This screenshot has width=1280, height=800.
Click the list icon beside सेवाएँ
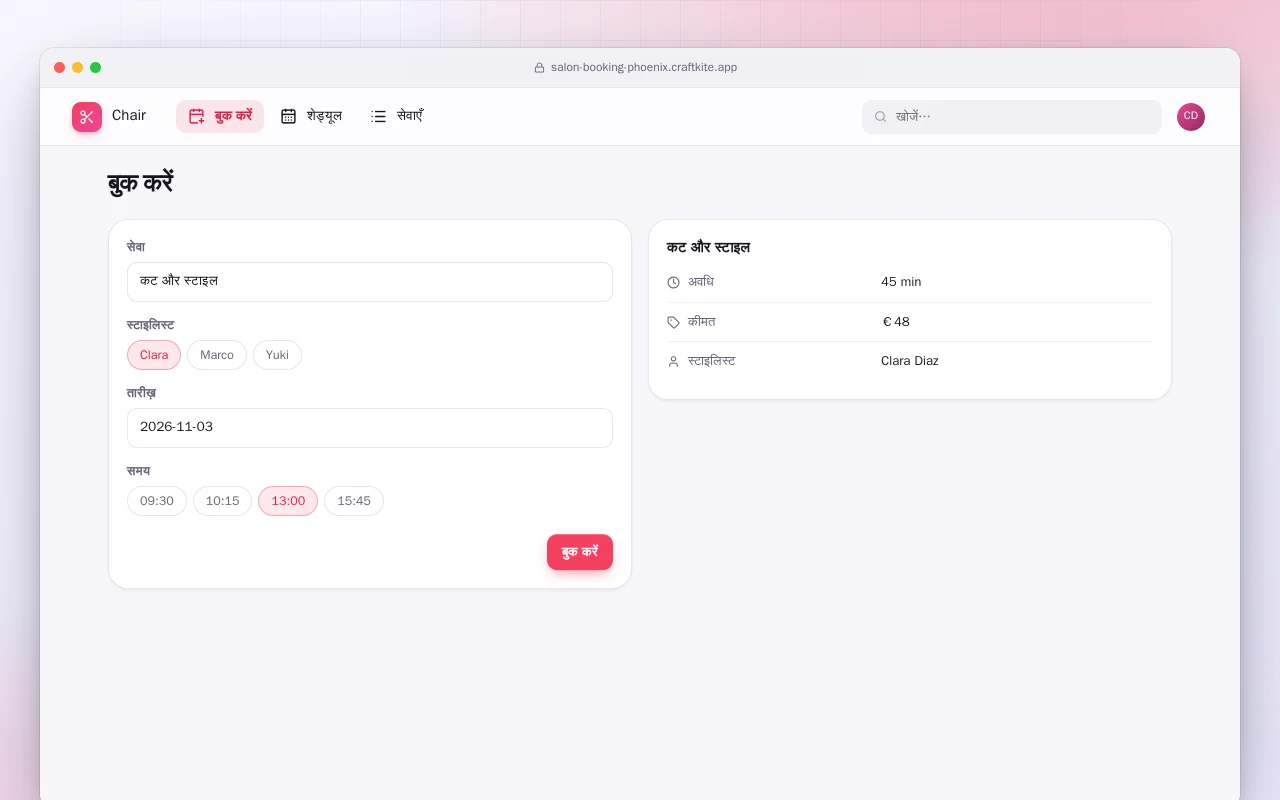[x=378, y=116]
